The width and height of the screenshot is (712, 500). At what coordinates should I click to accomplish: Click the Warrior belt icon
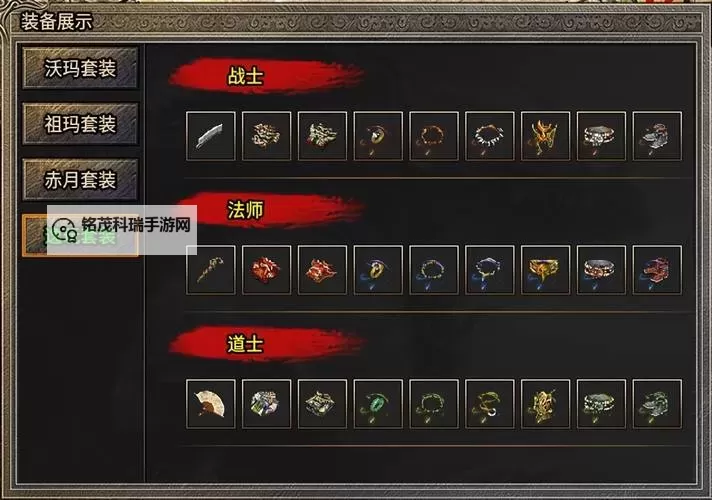(601, 136)
